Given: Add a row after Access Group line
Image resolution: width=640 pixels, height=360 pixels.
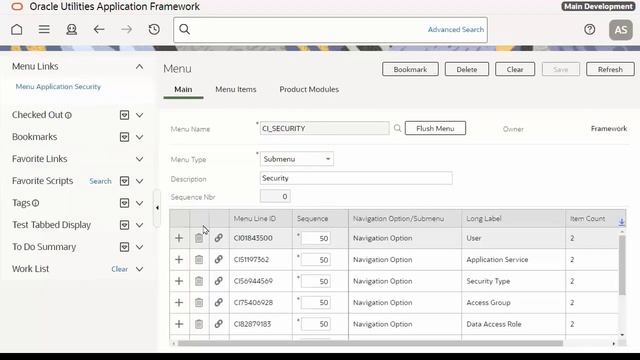Looking at the screenshot, I should click(x=179, y=302).
